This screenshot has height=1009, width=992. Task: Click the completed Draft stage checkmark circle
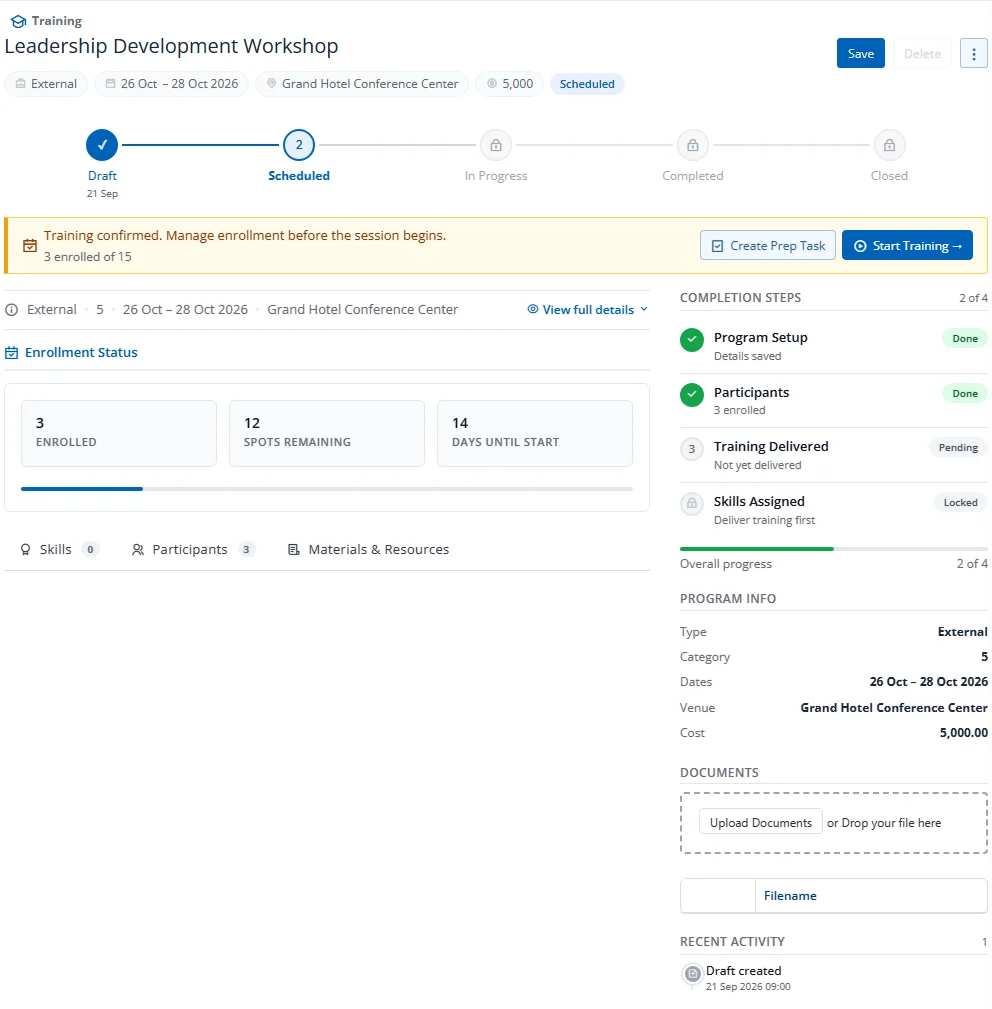click(x=102, y=145)
